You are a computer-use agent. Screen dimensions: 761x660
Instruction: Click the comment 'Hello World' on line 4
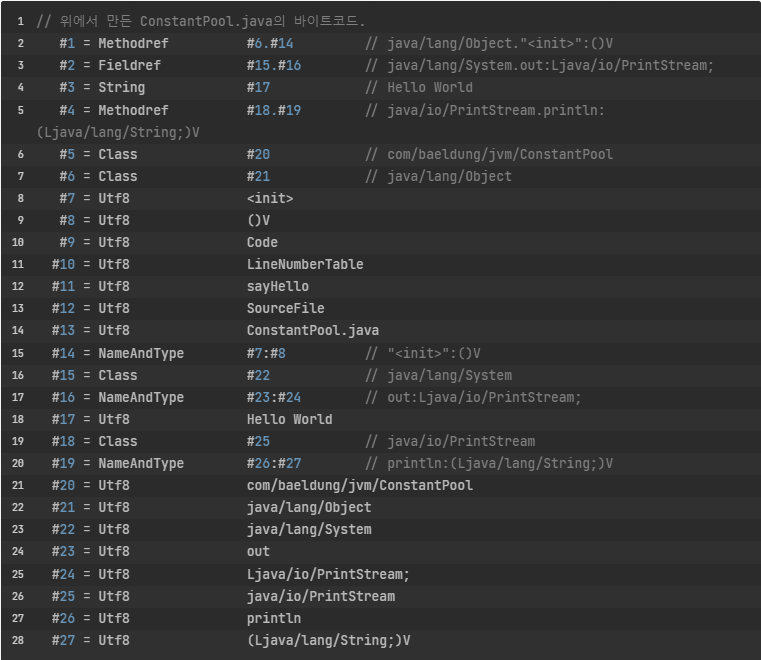(x=430, y=87)
